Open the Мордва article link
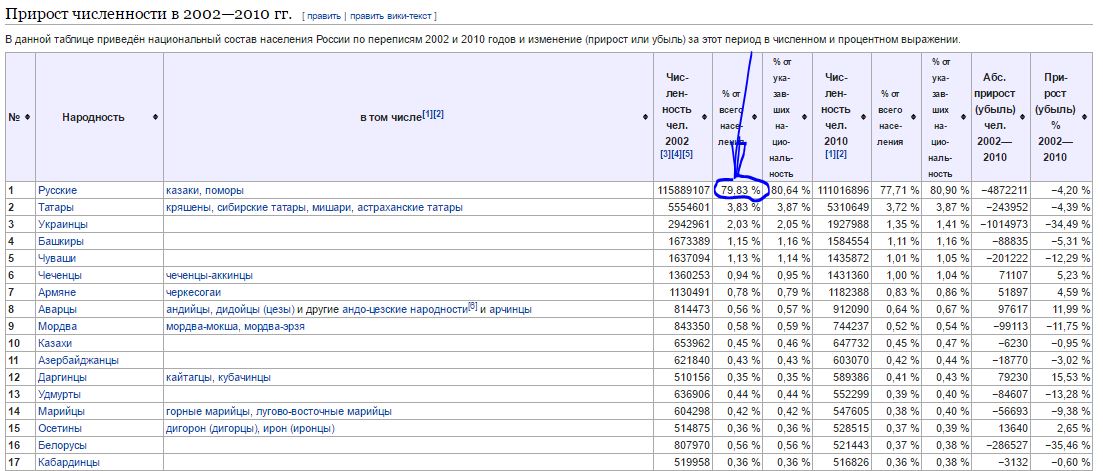Image resolution: width=1103 pixels, height=471 pixels. click(x=58, y=326)
